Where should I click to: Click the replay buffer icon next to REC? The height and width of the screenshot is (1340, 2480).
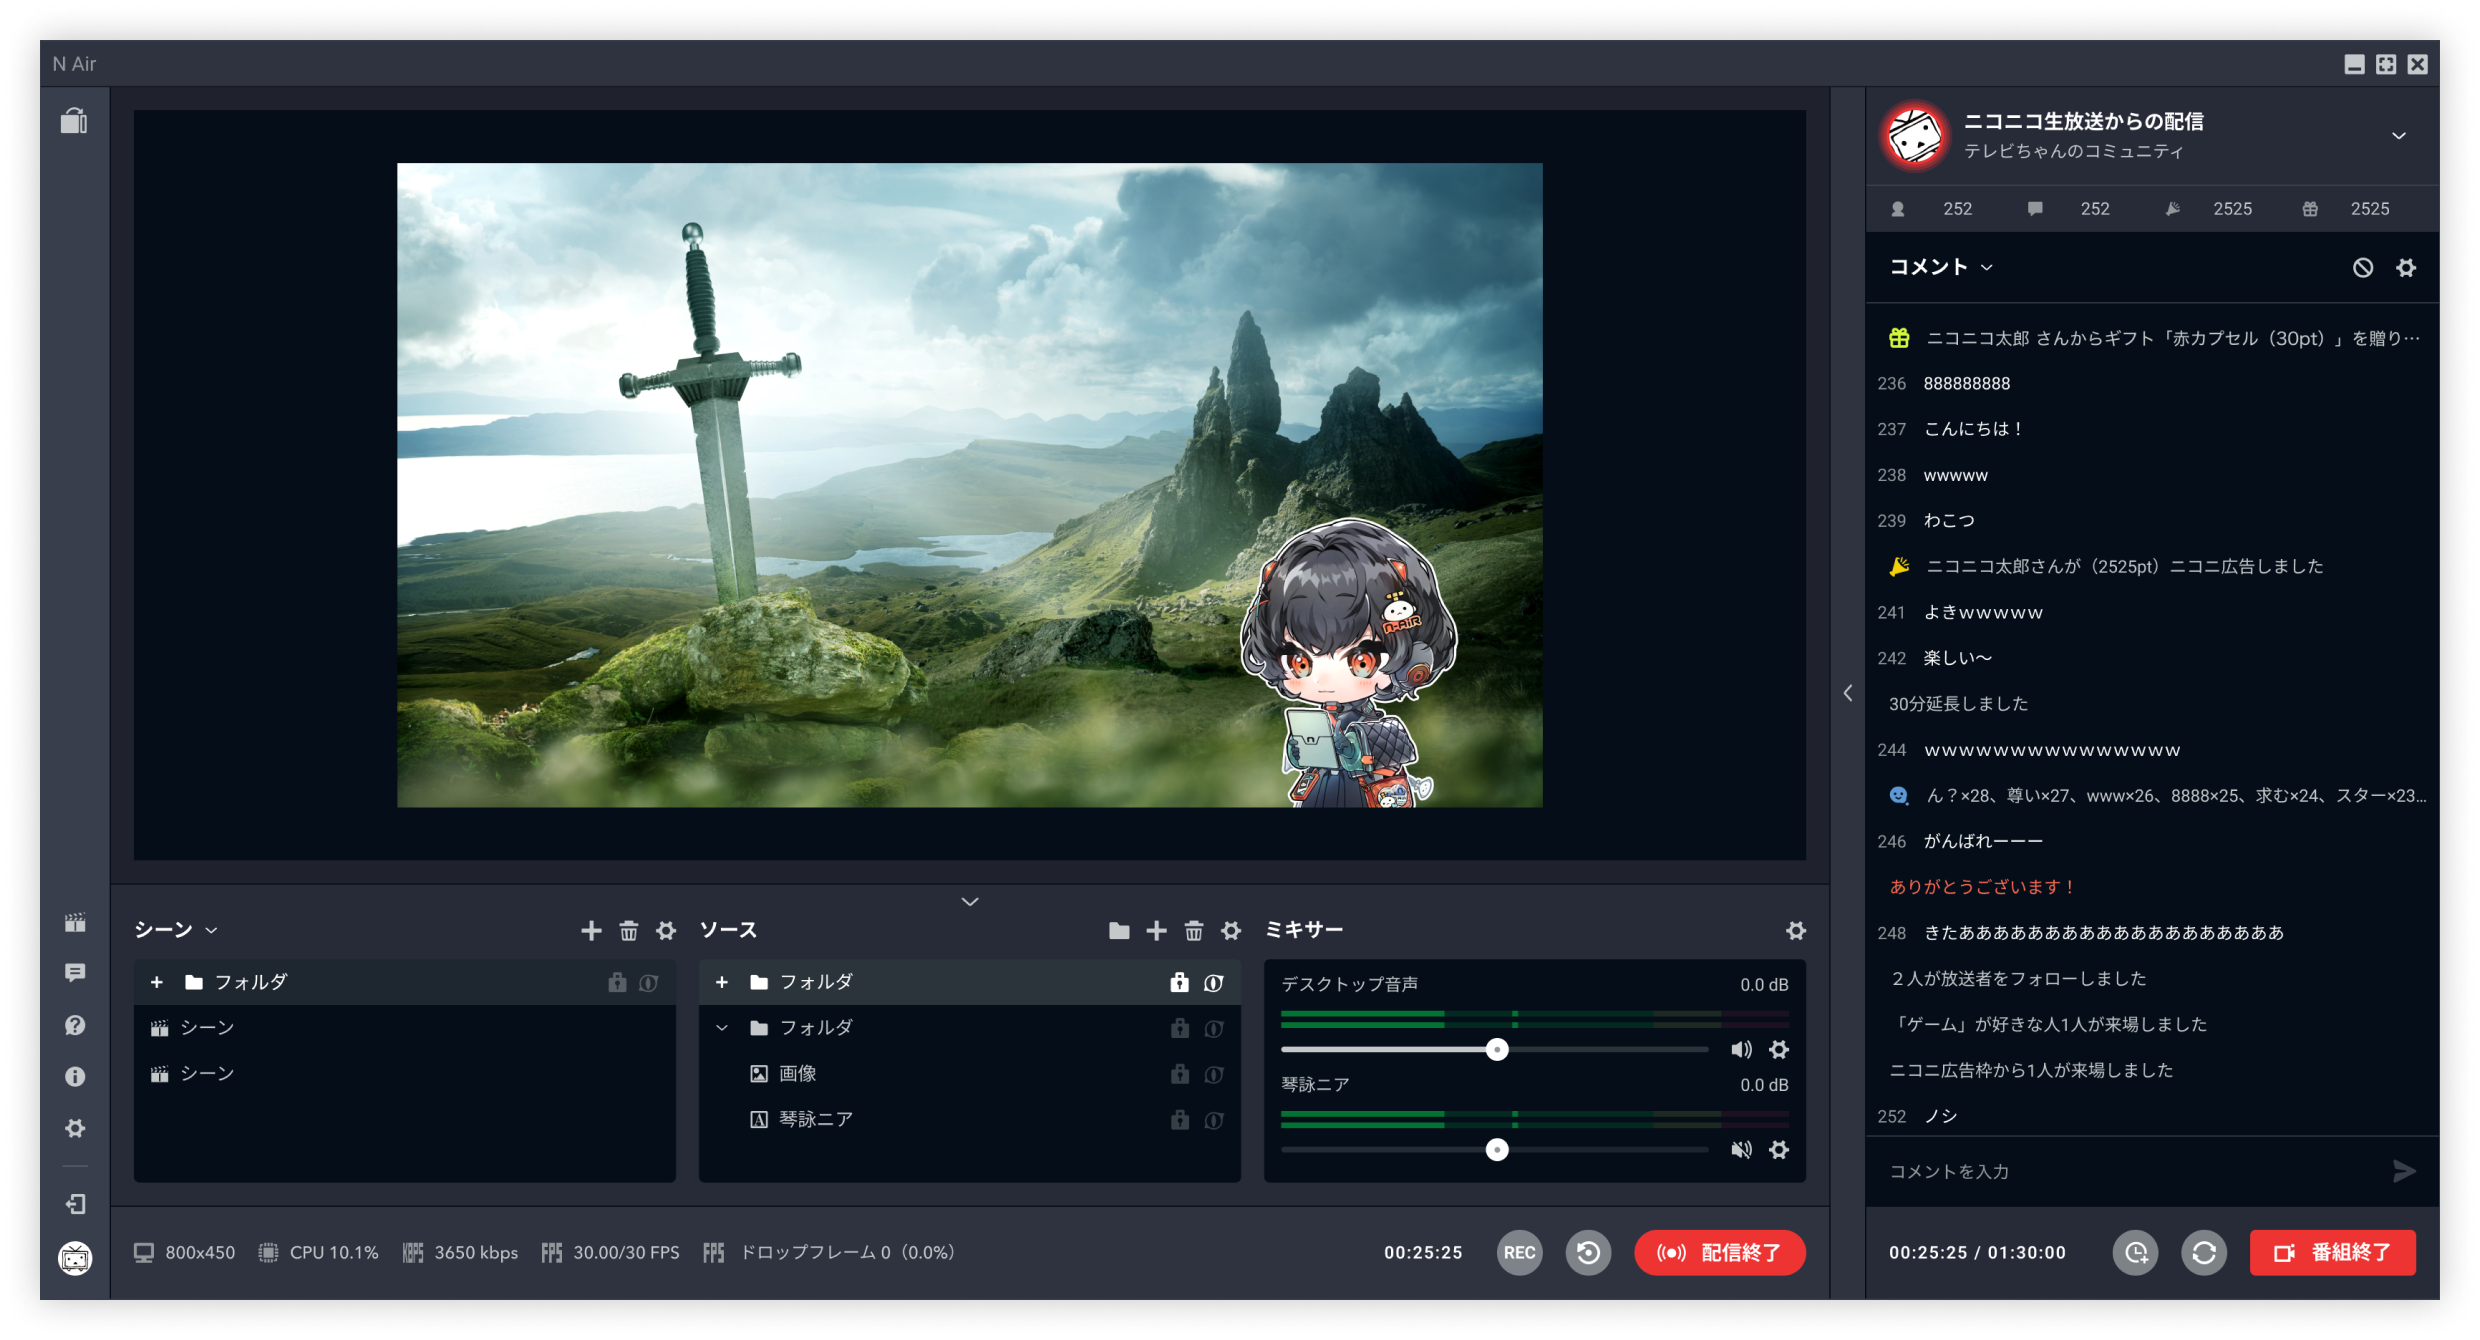1587,1253
